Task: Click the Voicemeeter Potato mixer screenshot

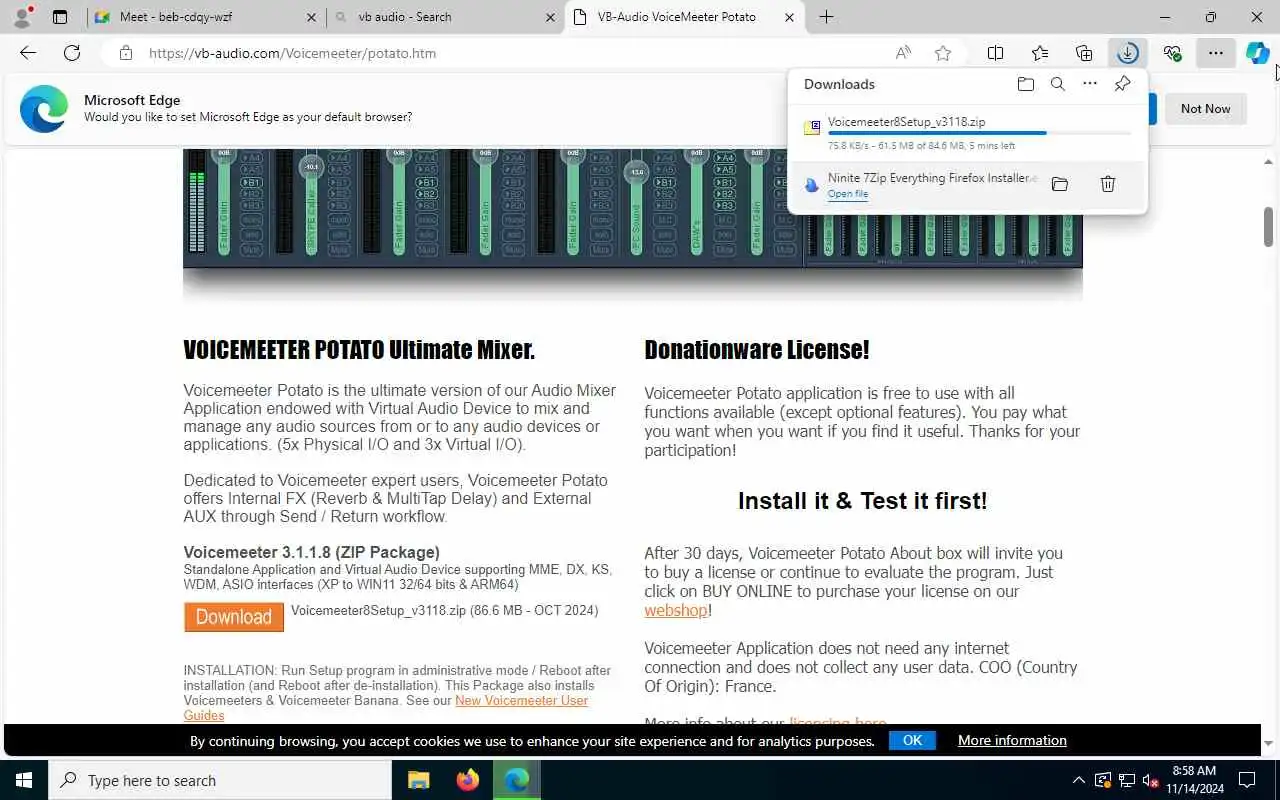Action: click(632, 208)
